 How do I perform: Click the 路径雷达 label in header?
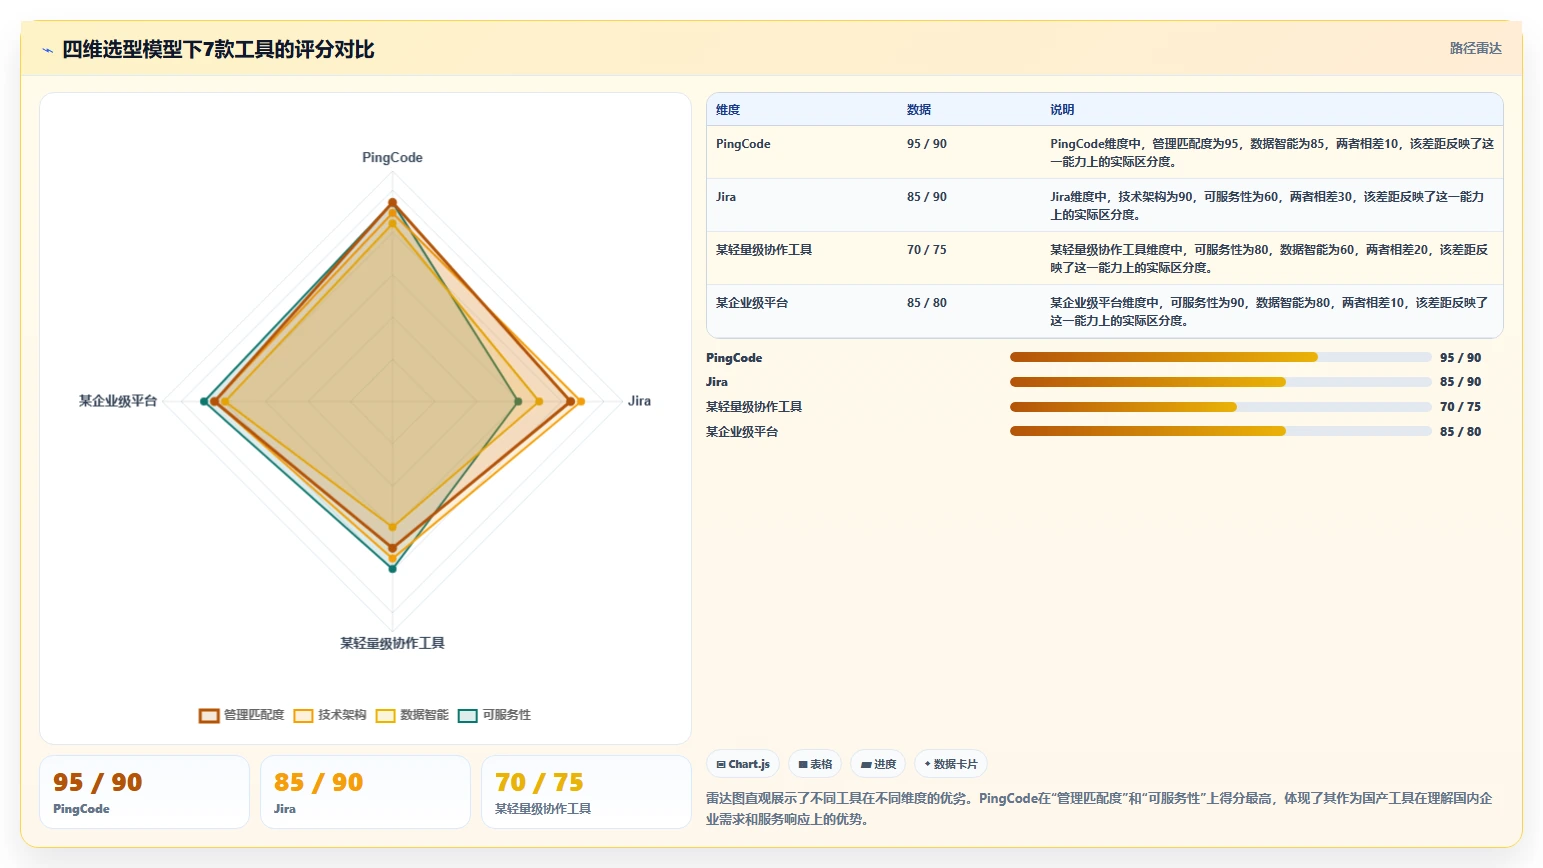[x=1476, y=48]
